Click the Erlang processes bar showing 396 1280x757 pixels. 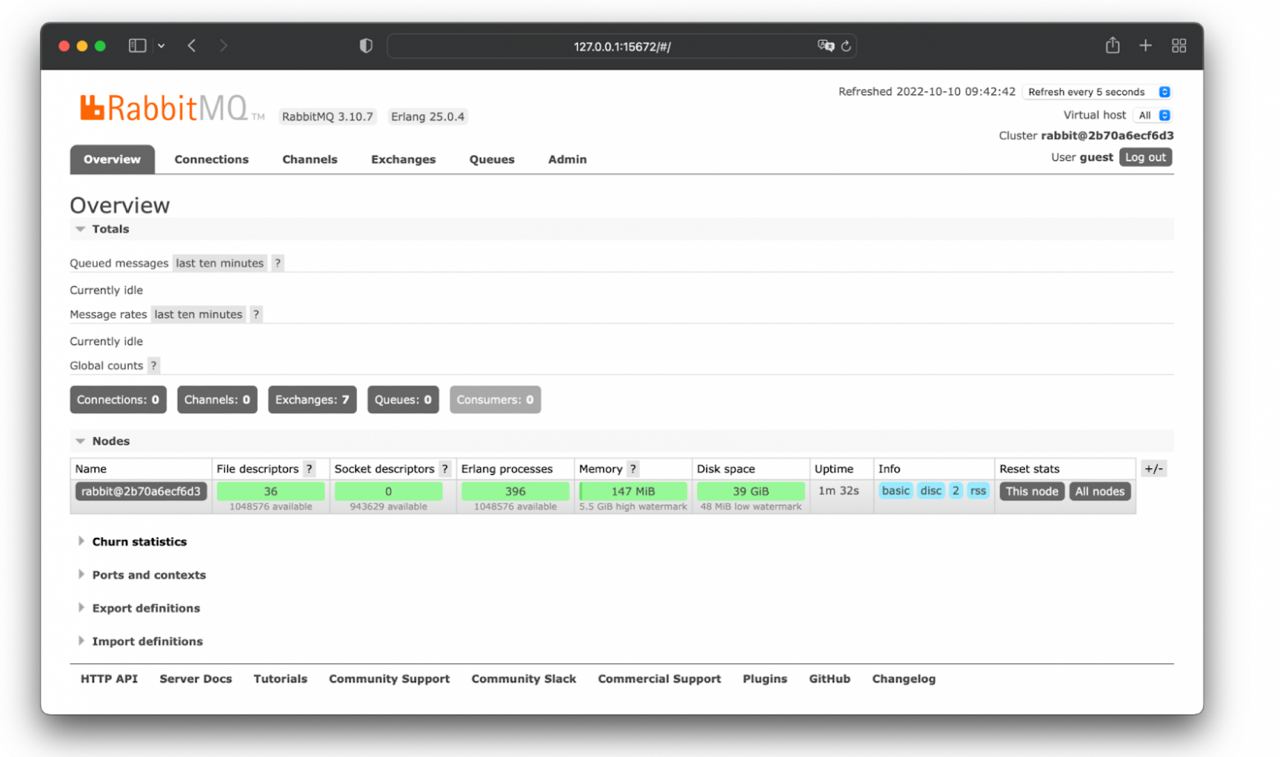(x=516, y=491)
